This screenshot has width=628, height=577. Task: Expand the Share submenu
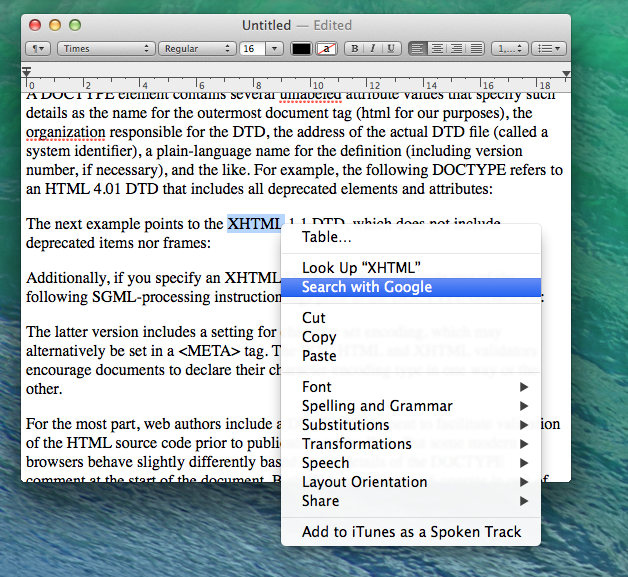411,501
